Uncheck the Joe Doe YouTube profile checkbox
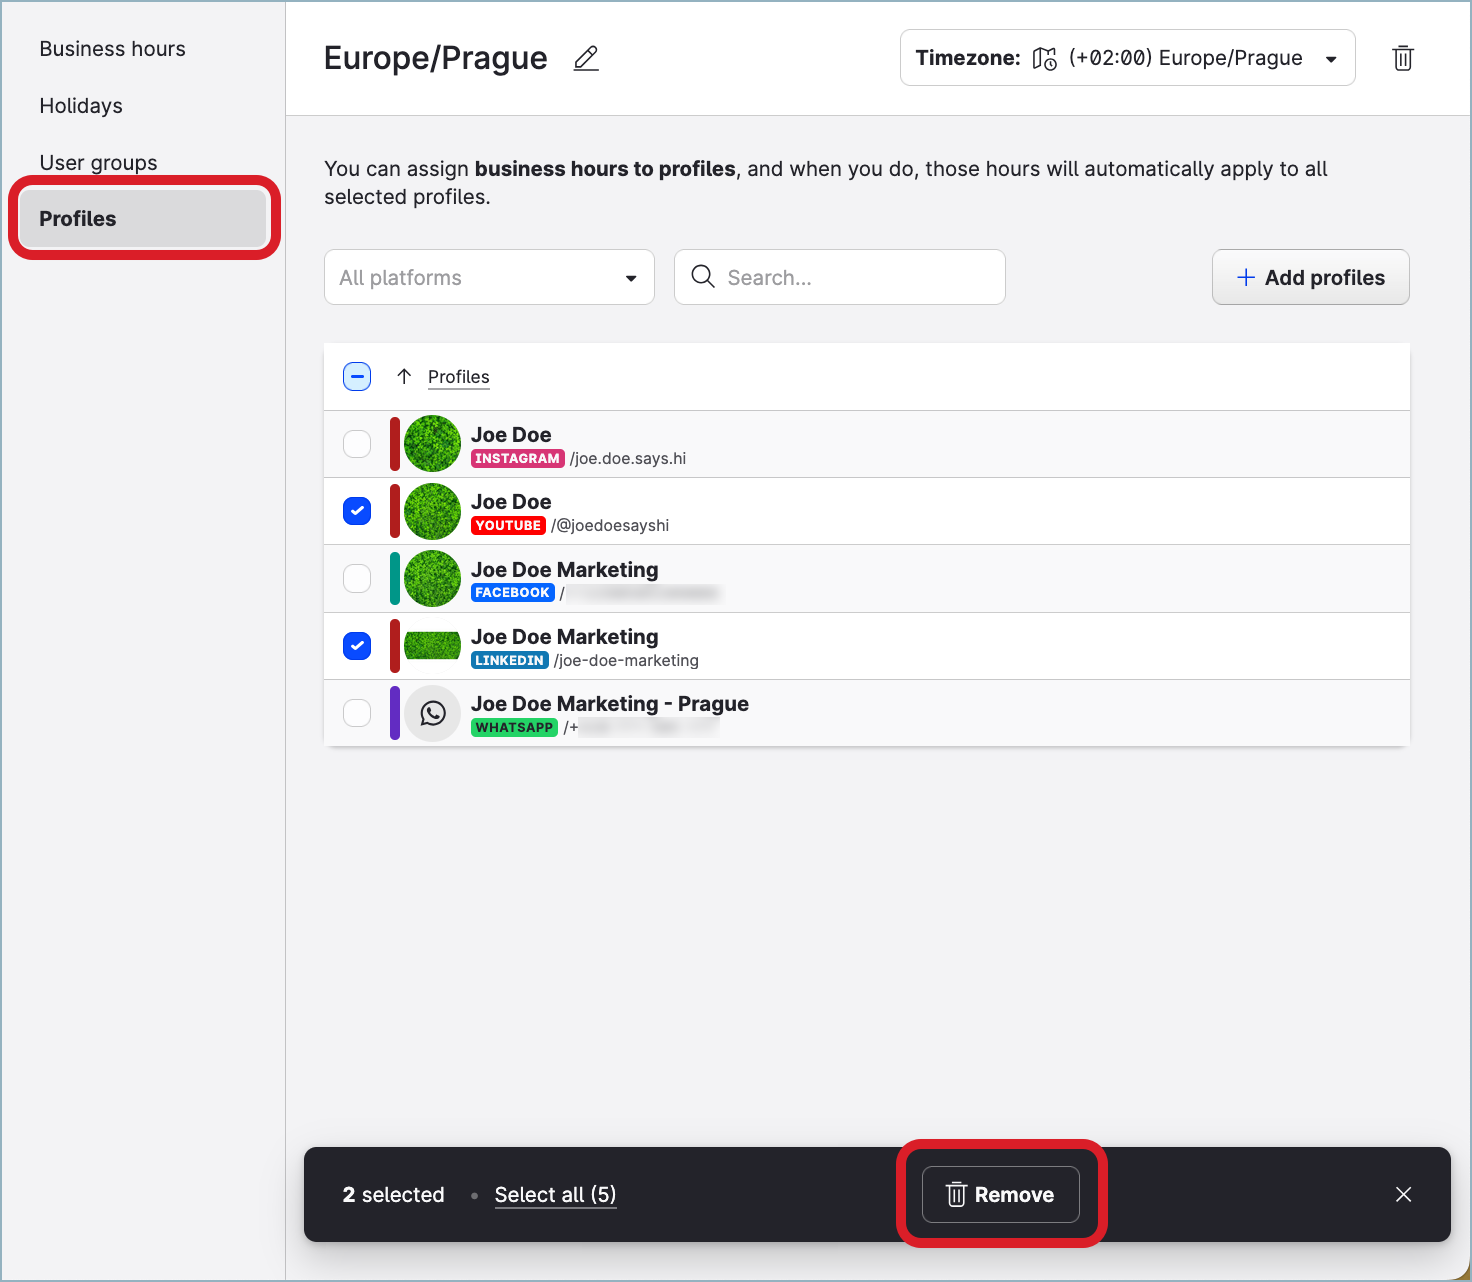The image size is (1472, 1282). (x=357, y=511)
